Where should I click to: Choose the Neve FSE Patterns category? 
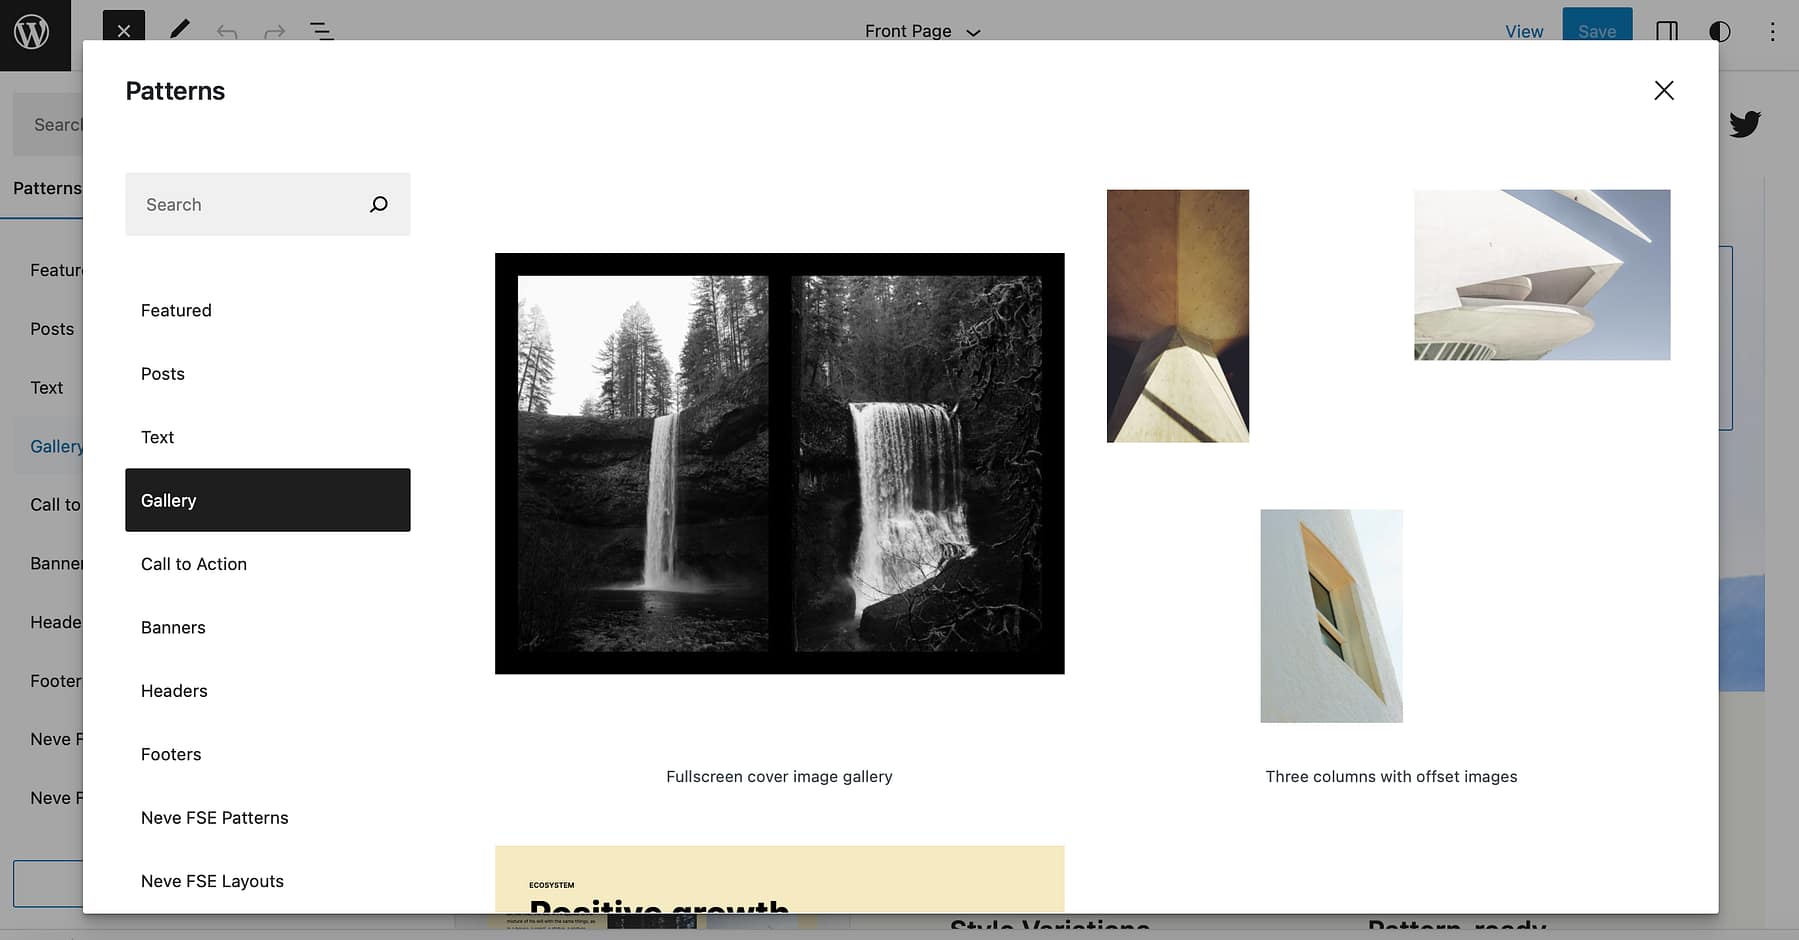click(x=215, y=818)
